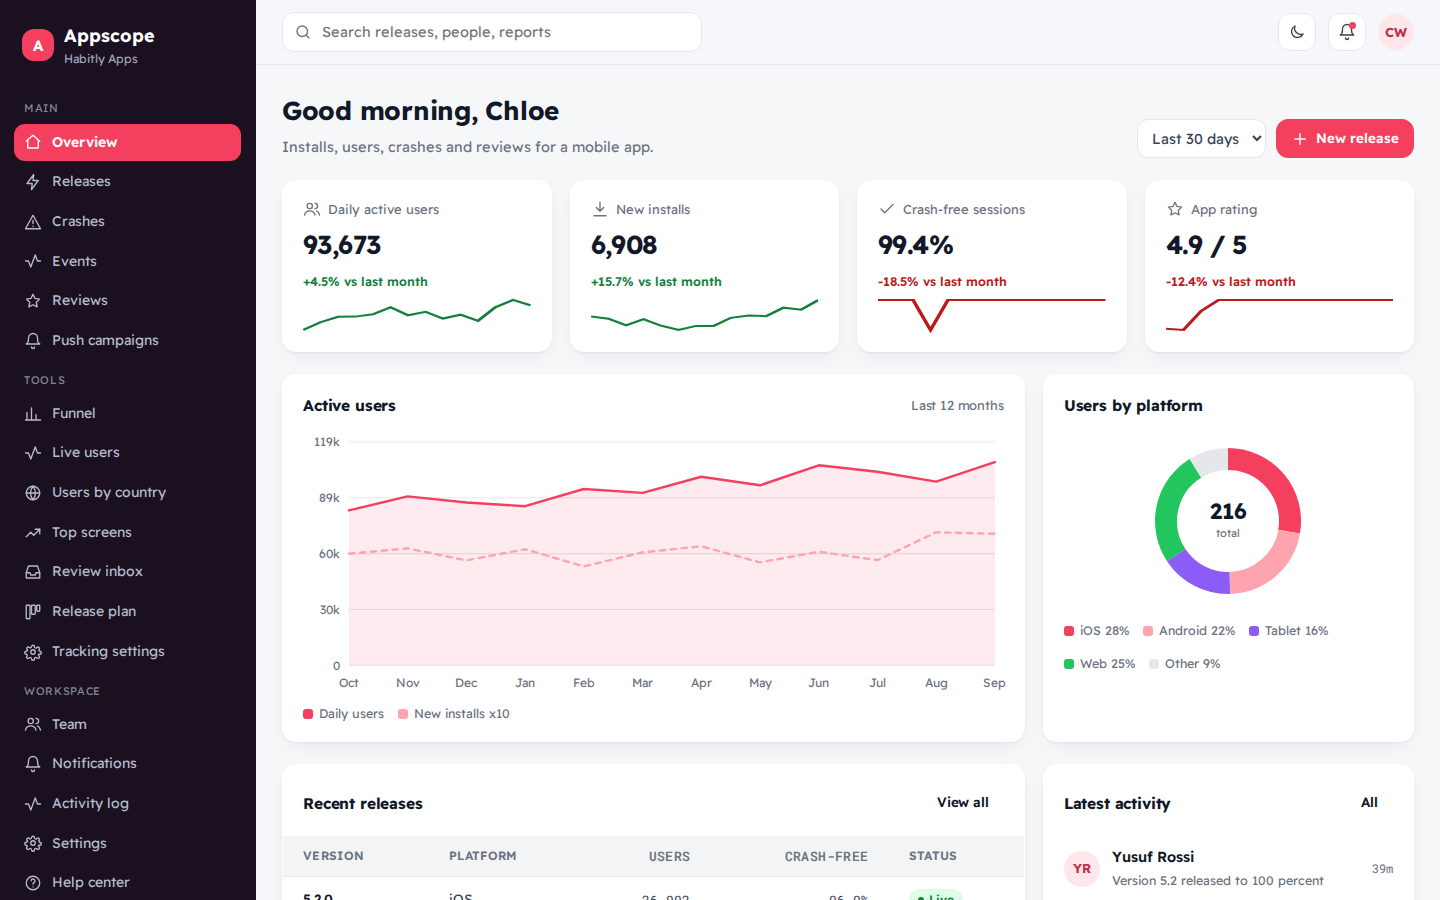
Task: Click the Release plan board icon
Action: click(33, 611)
